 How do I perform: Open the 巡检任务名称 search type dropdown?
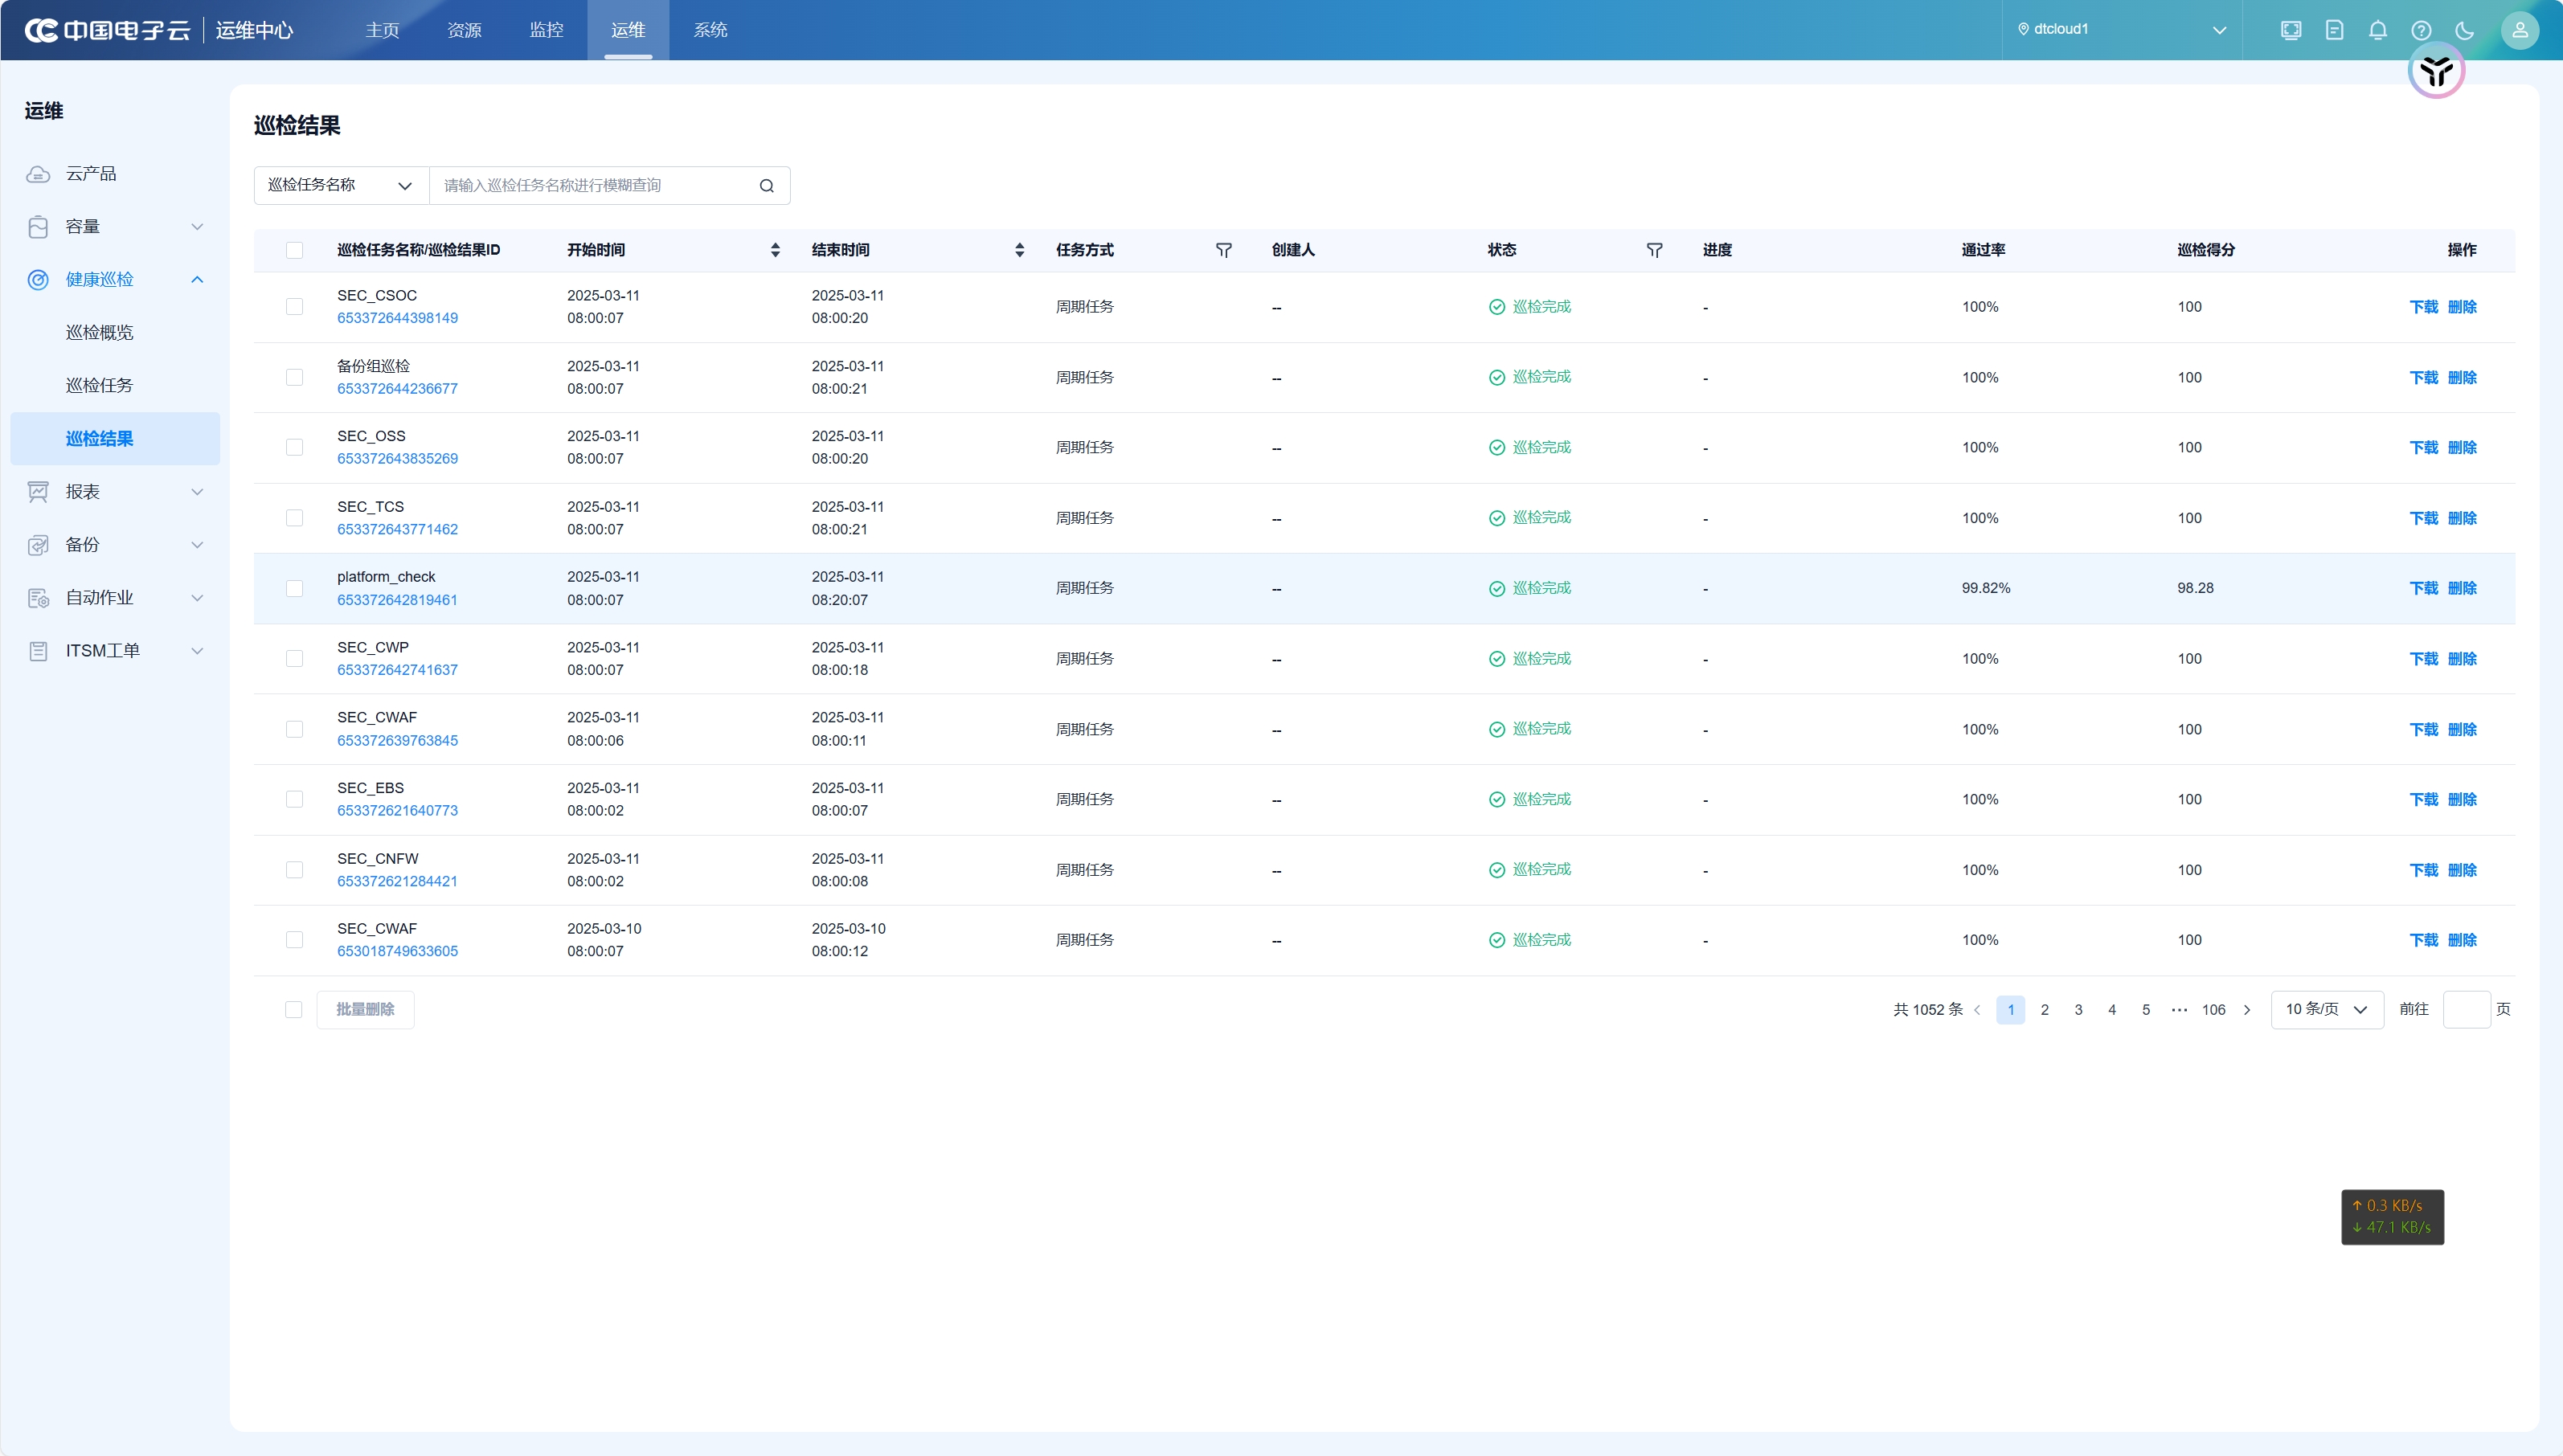tap(341, 186)
